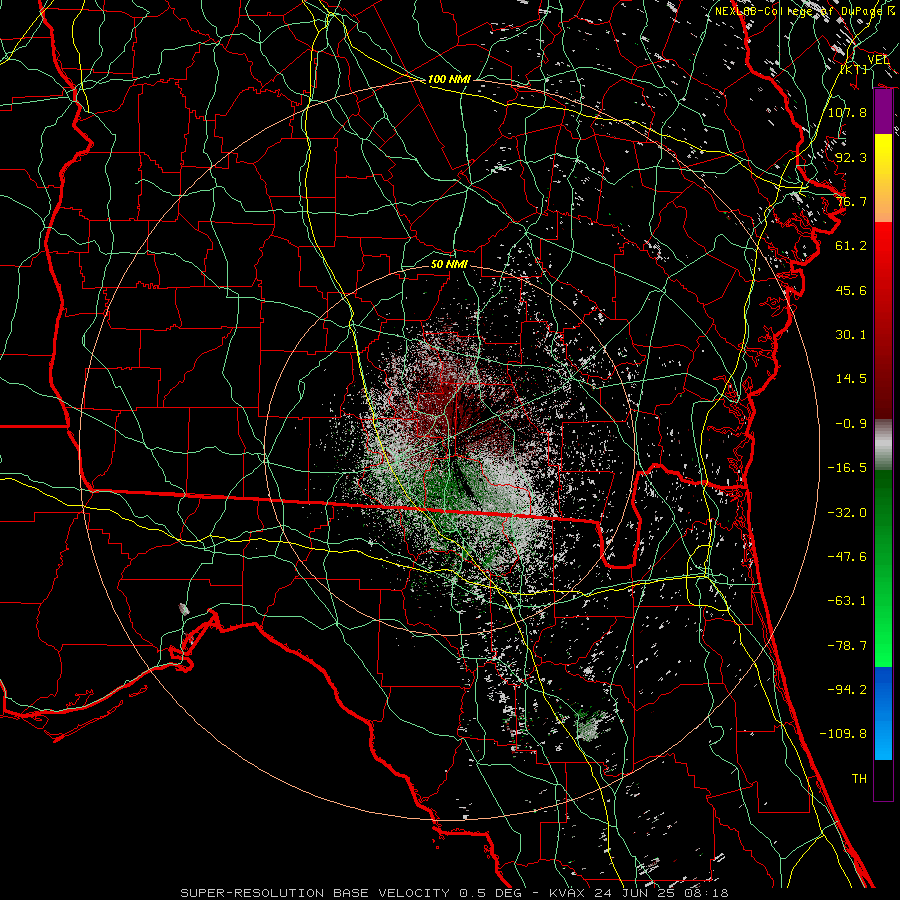Viewport: 900px width, 900px height.
Task: Click the yellow-orange segment of the color bar
Action: (x=883, y=178)
